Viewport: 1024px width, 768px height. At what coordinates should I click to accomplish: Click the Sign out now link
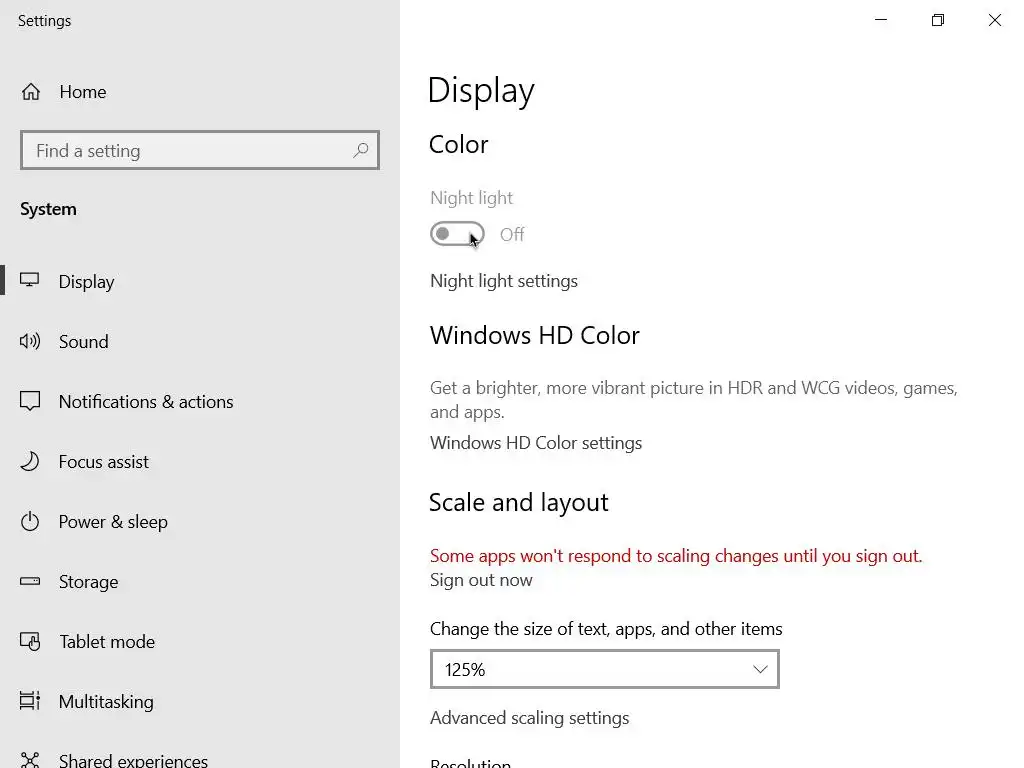pos(481,580)
